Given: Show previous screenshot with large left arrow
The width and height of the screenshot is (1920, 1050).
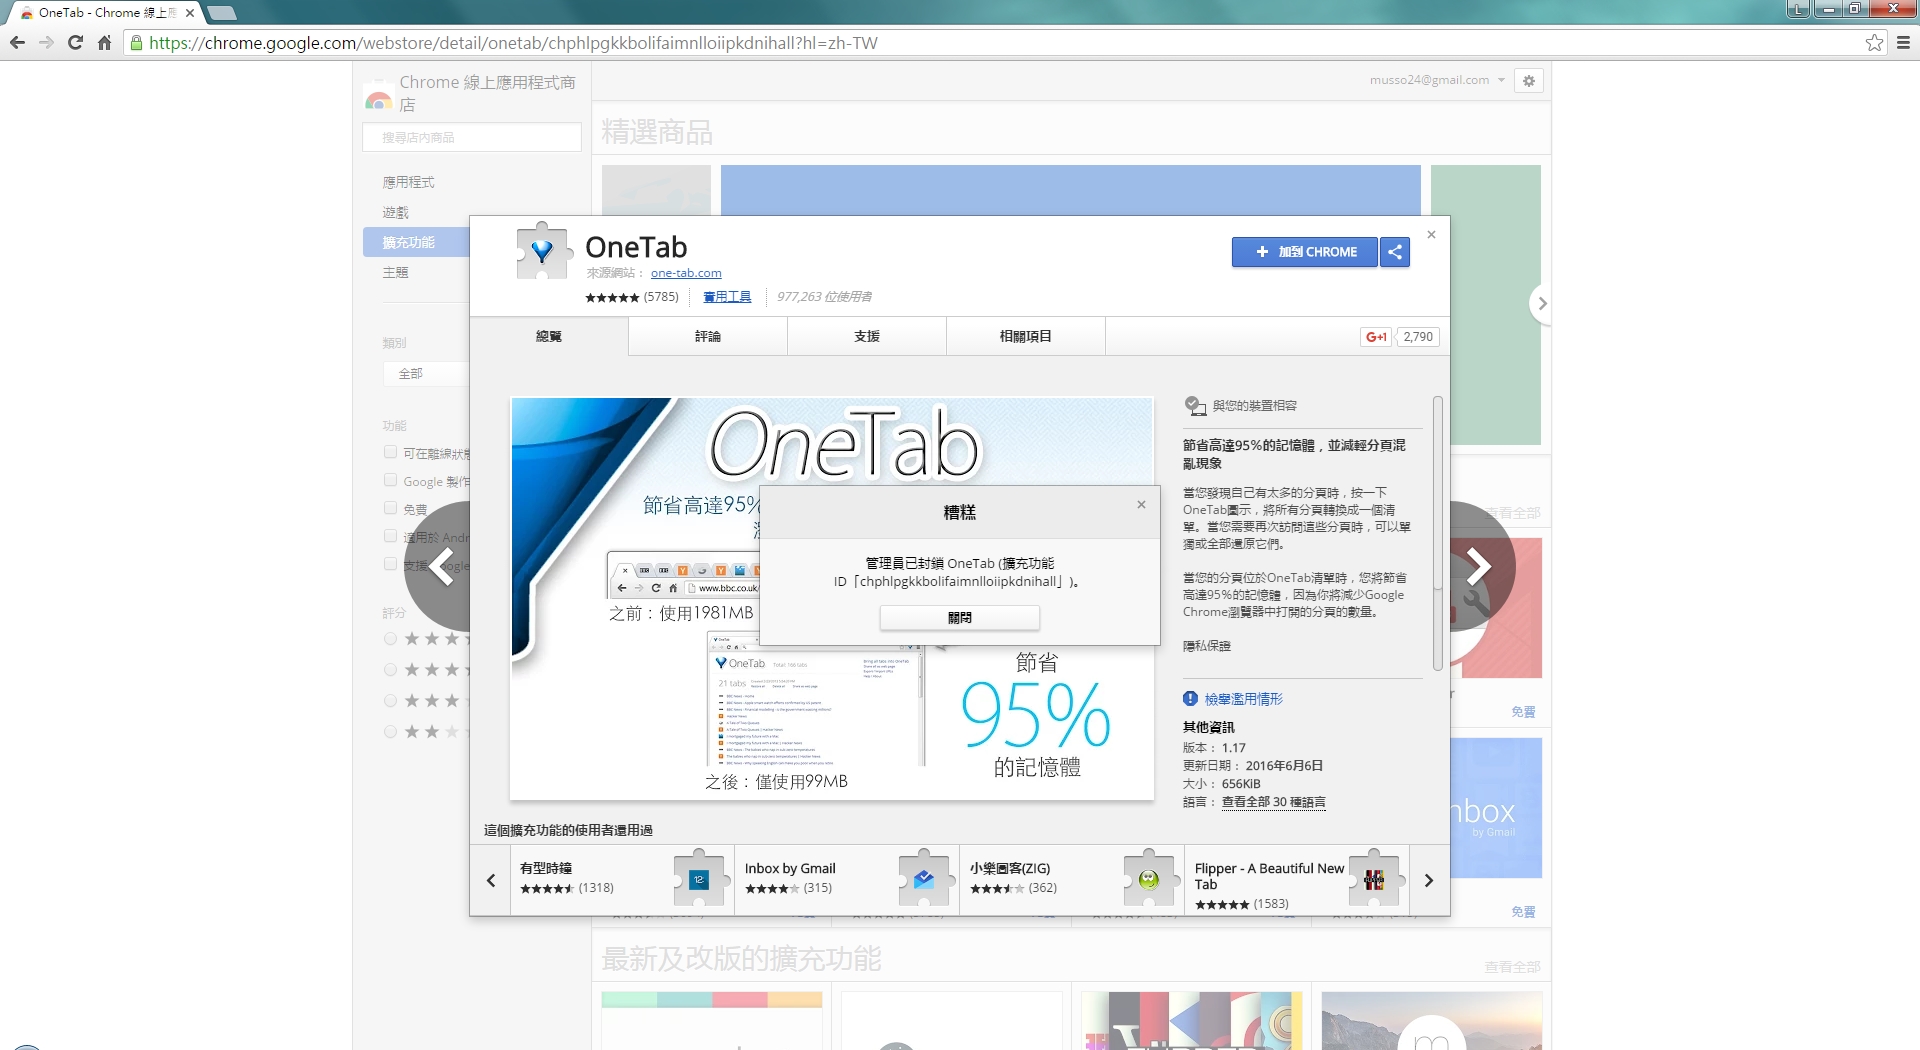Looking at the screenshot, I should [440, 567].
